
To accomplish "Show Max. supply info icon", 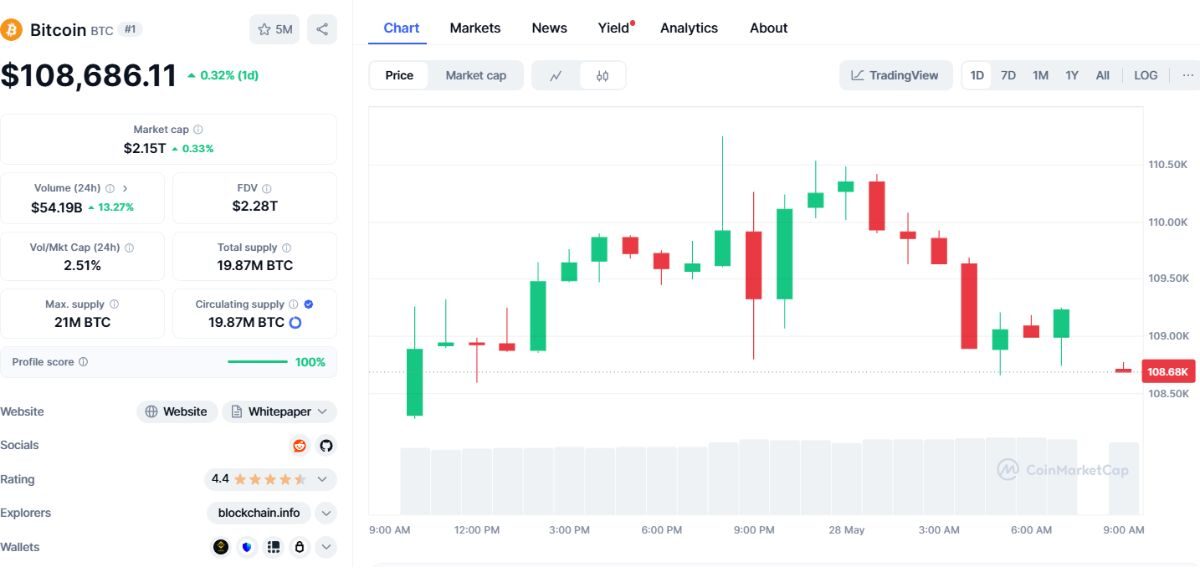I will tap(114, 304).
